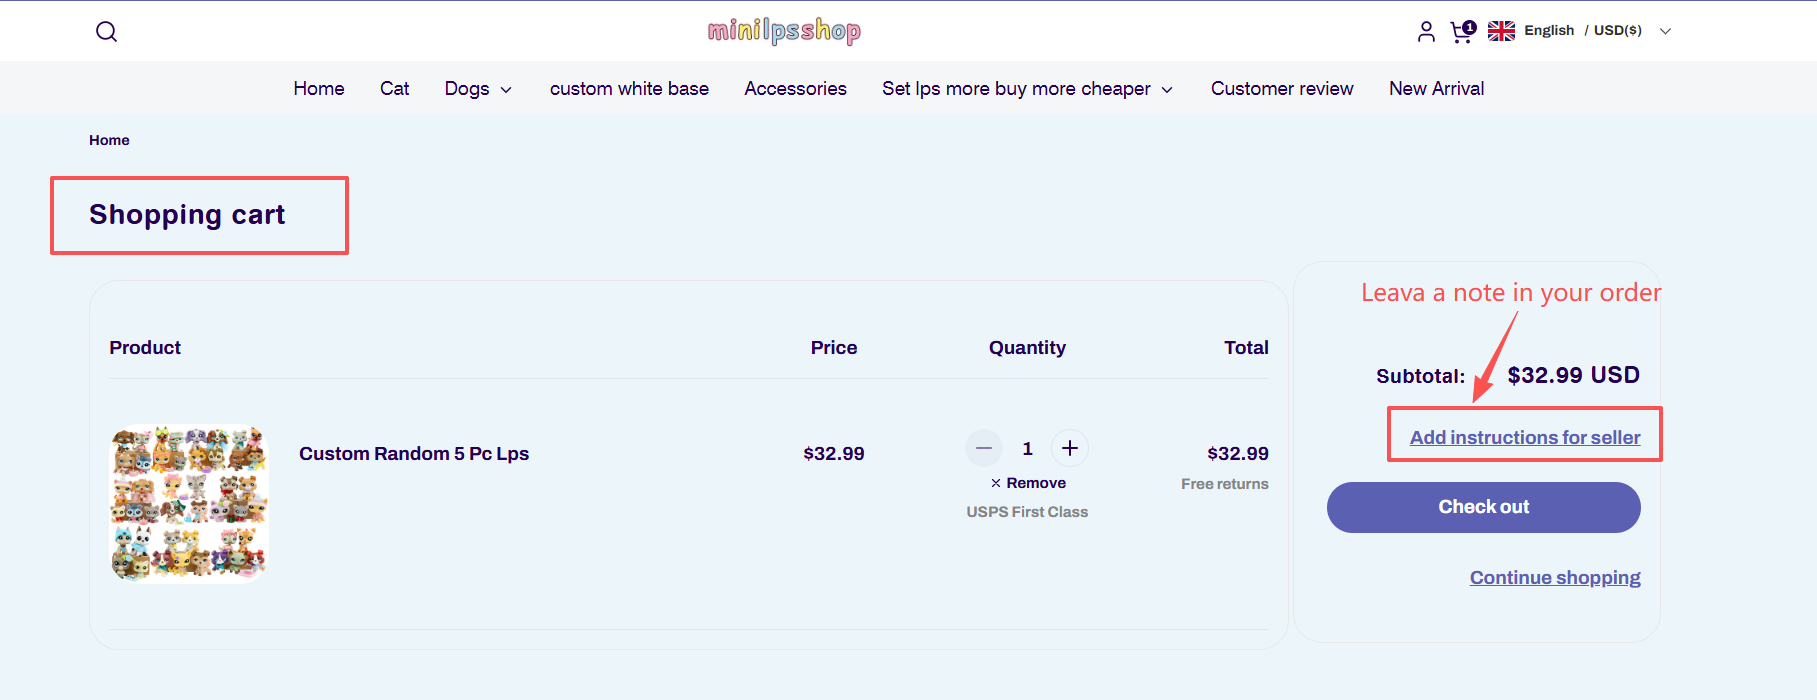Follow the Continue shopping link
Image resolution: width=1817 pixels, height=700 pixels.
(x=1555, y=577)
